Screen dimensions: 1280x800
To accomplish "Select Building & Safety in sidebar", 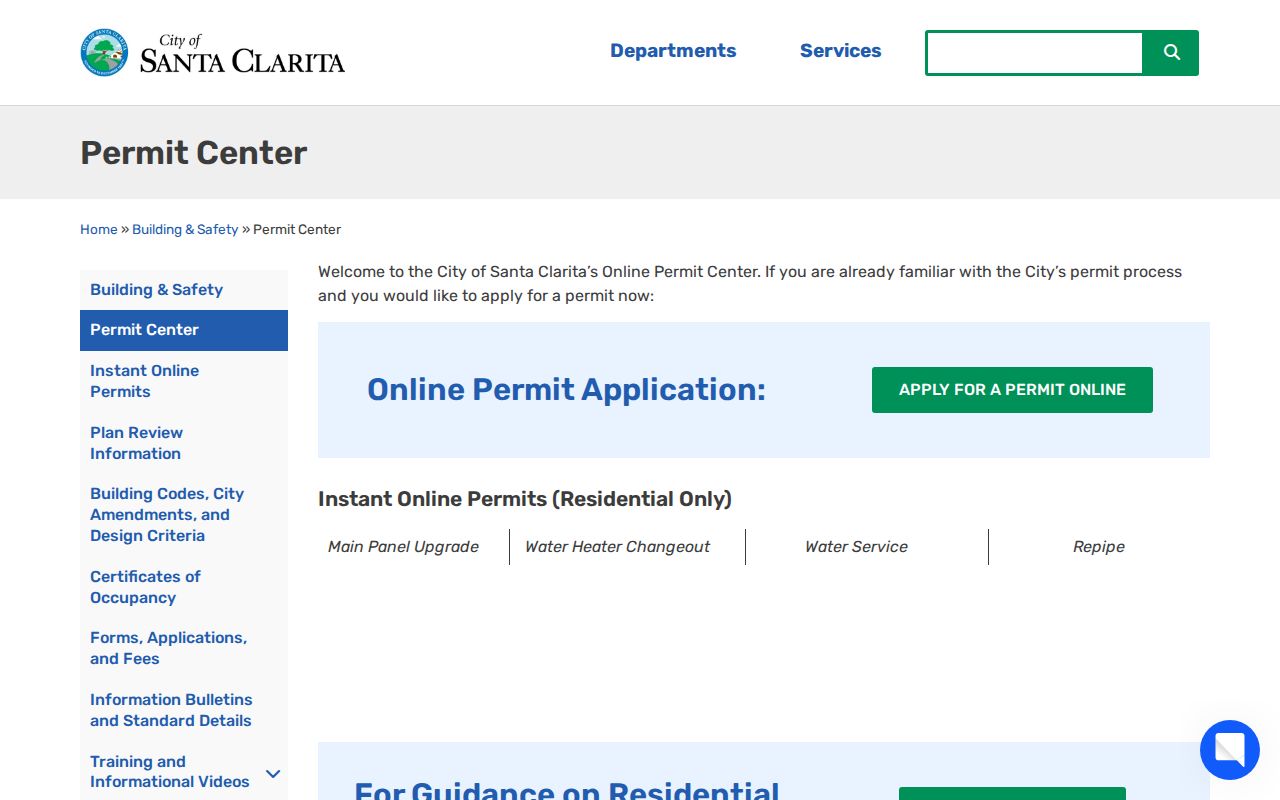I will click(x=184, y=290).
